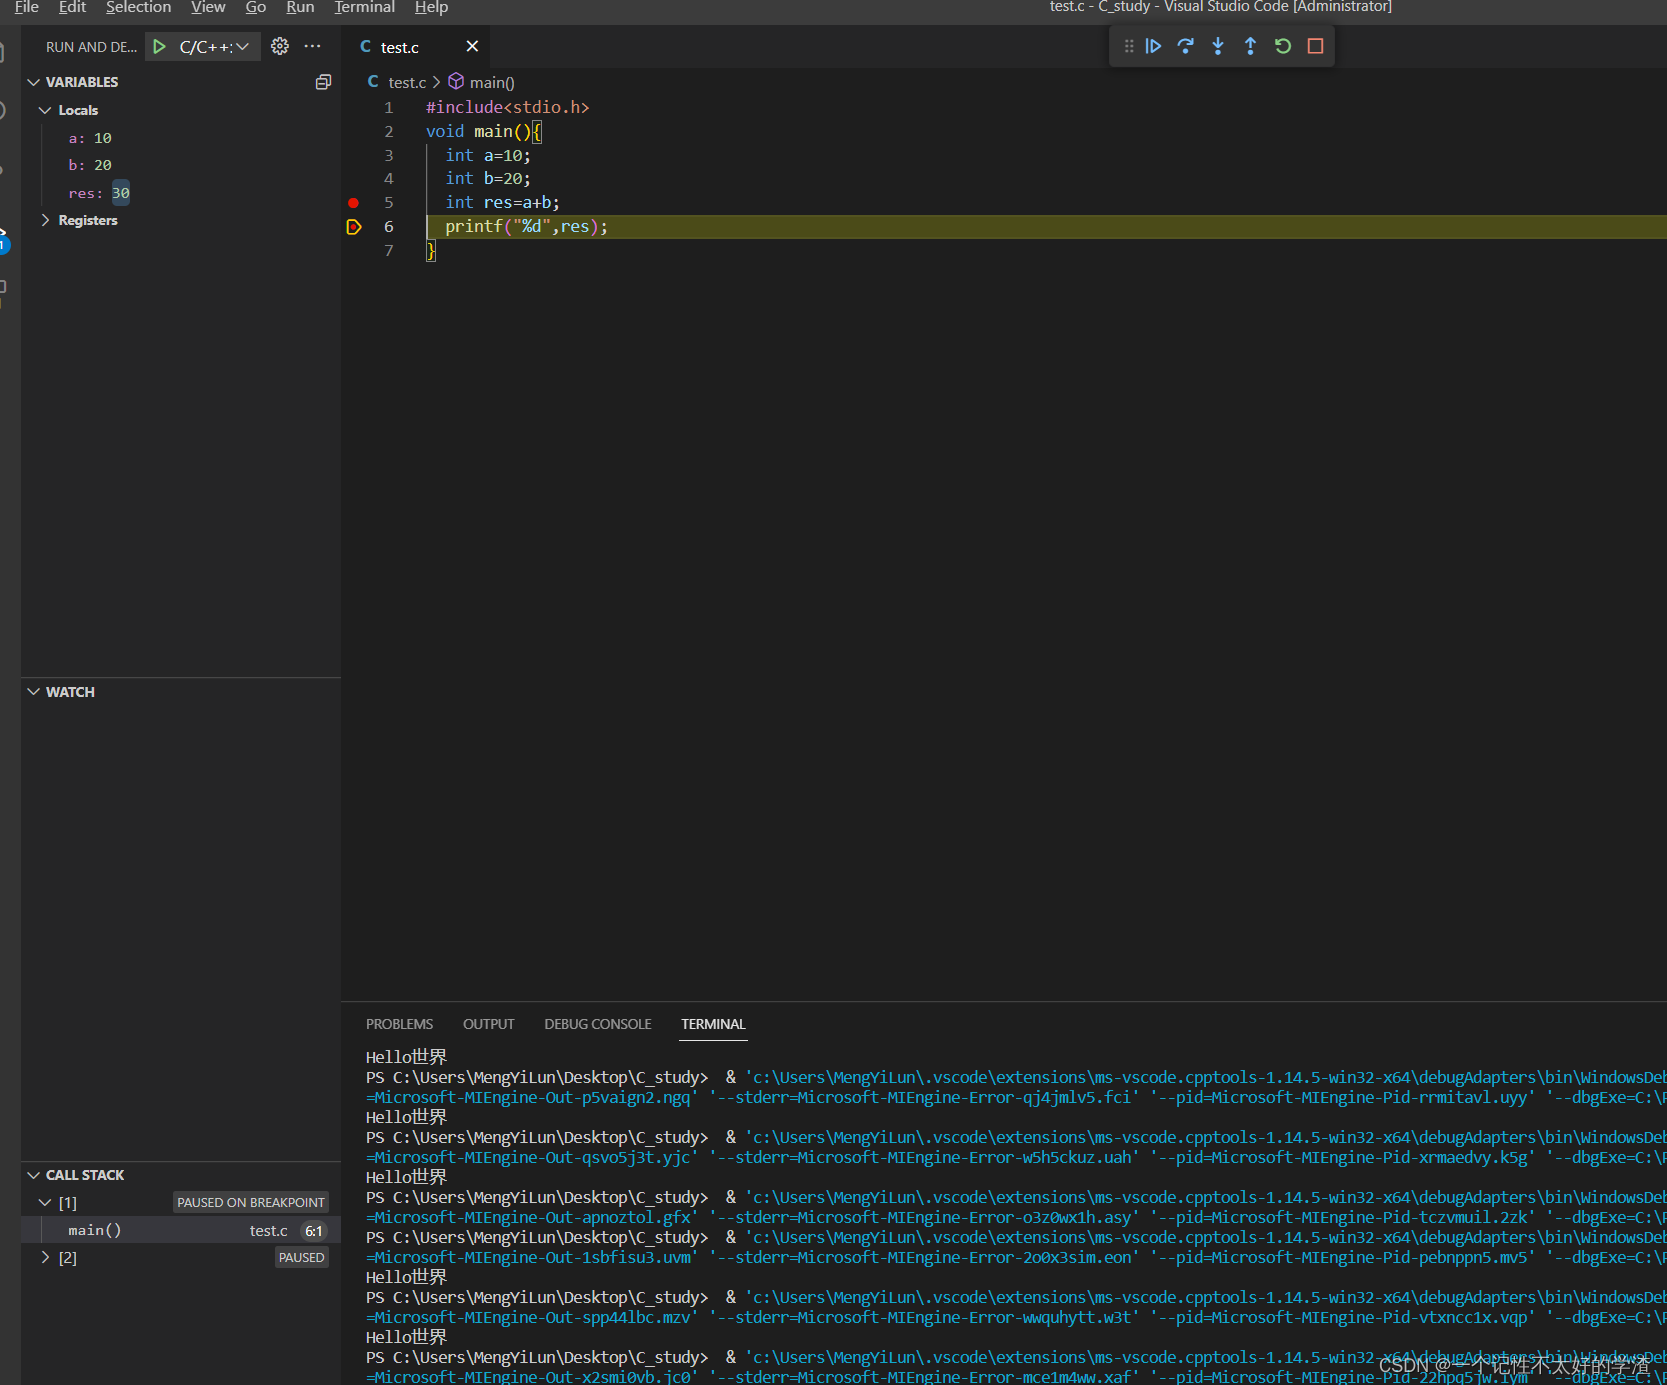This screenshot has height=1385, width=1667.
Task: Click highlighted printf line in editor
Action: pos(526,227)
